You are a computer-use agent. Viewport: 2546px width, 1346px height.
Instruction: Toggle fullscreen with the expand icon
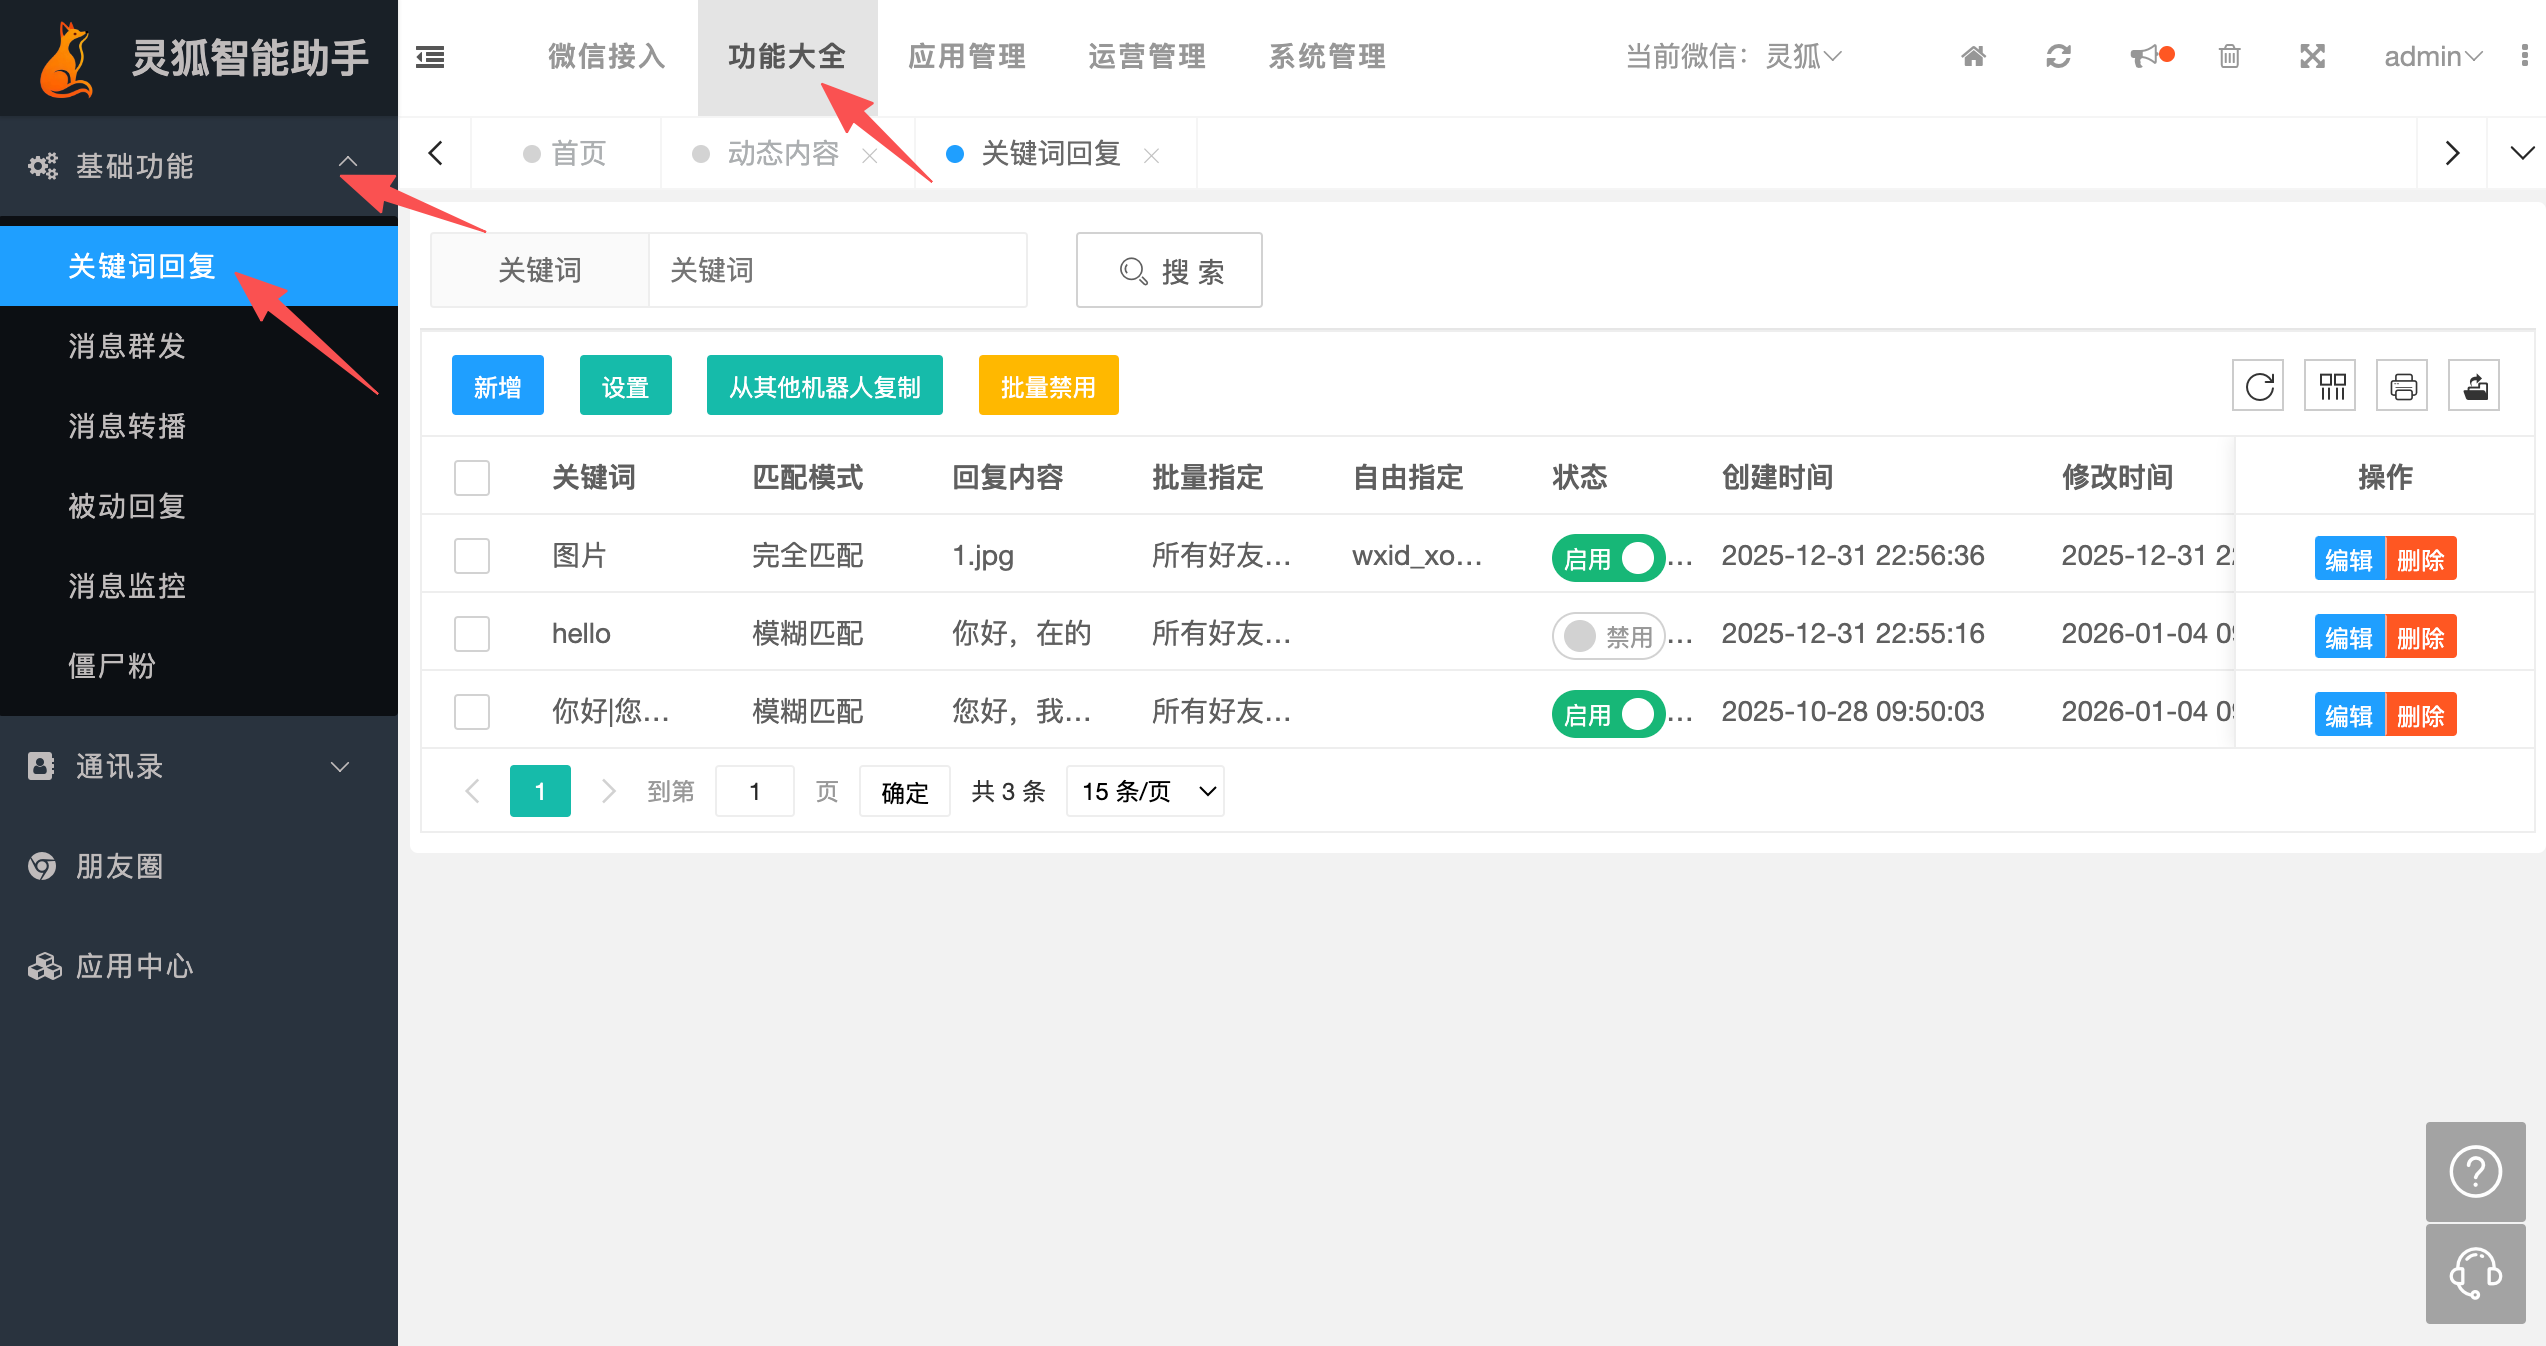[2312, 56]
